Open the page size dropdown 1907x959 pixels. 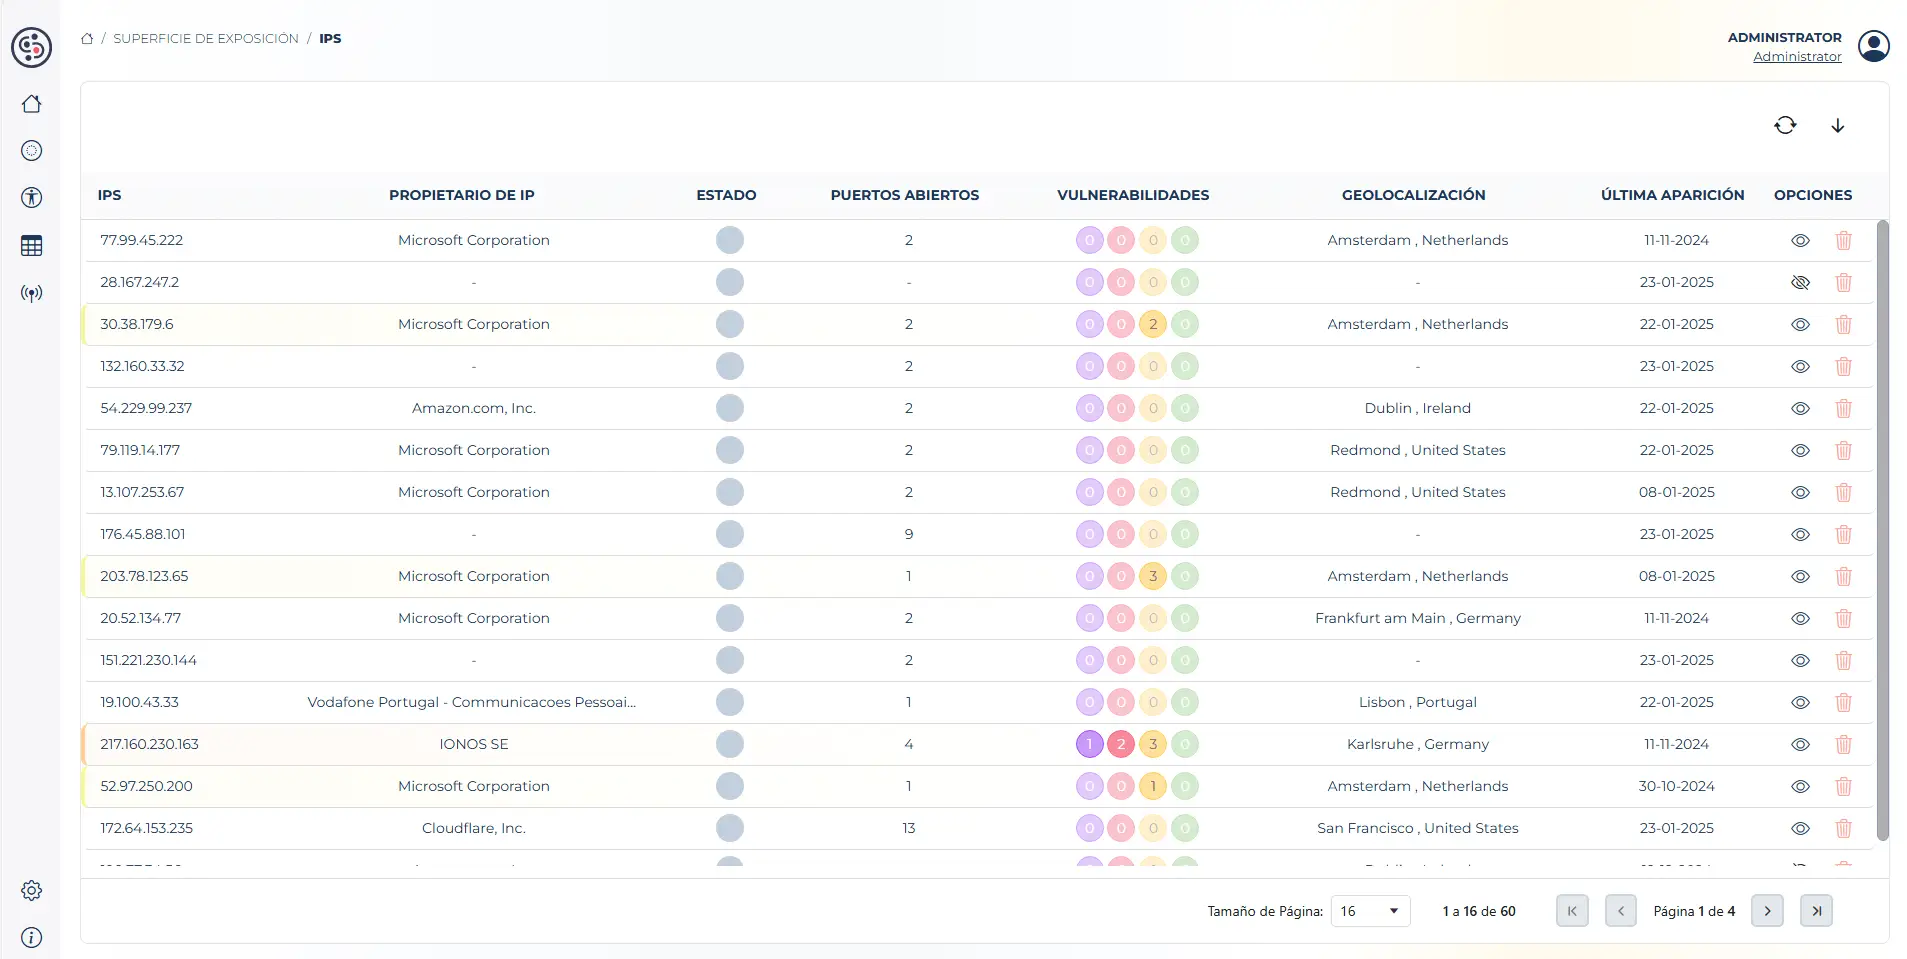pos(1370,911)
